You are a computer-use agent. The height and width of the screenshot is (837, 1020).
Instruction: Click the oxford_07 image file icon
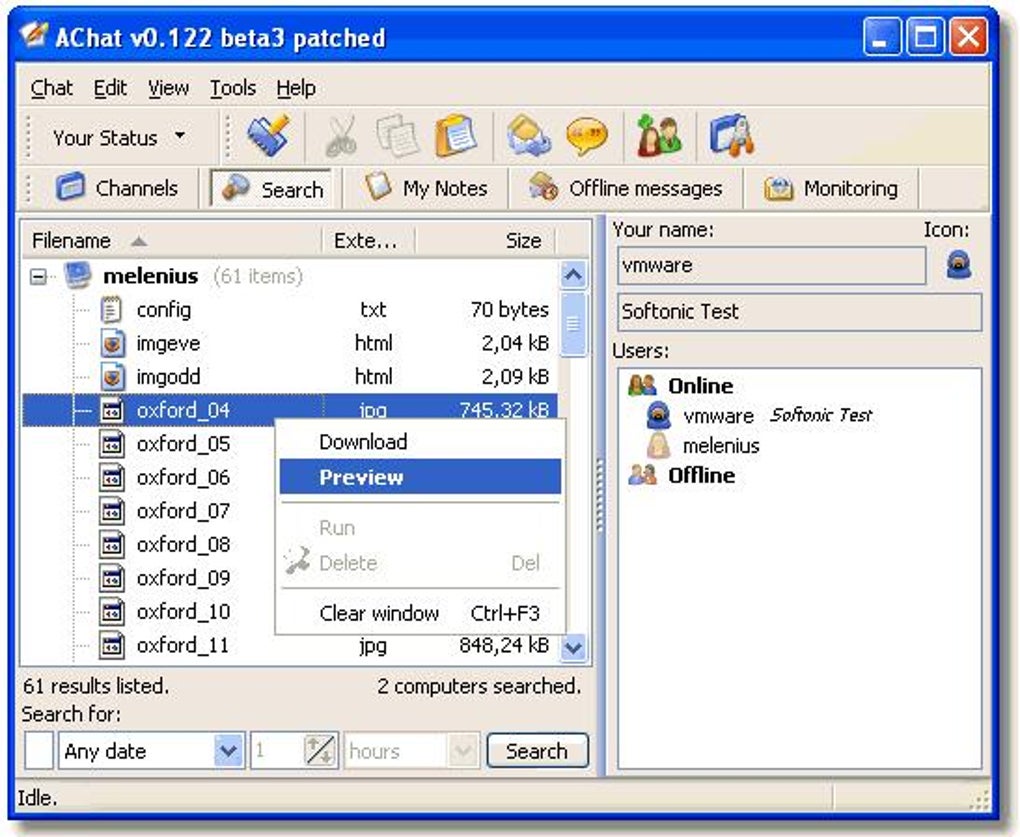pos(112,511)
